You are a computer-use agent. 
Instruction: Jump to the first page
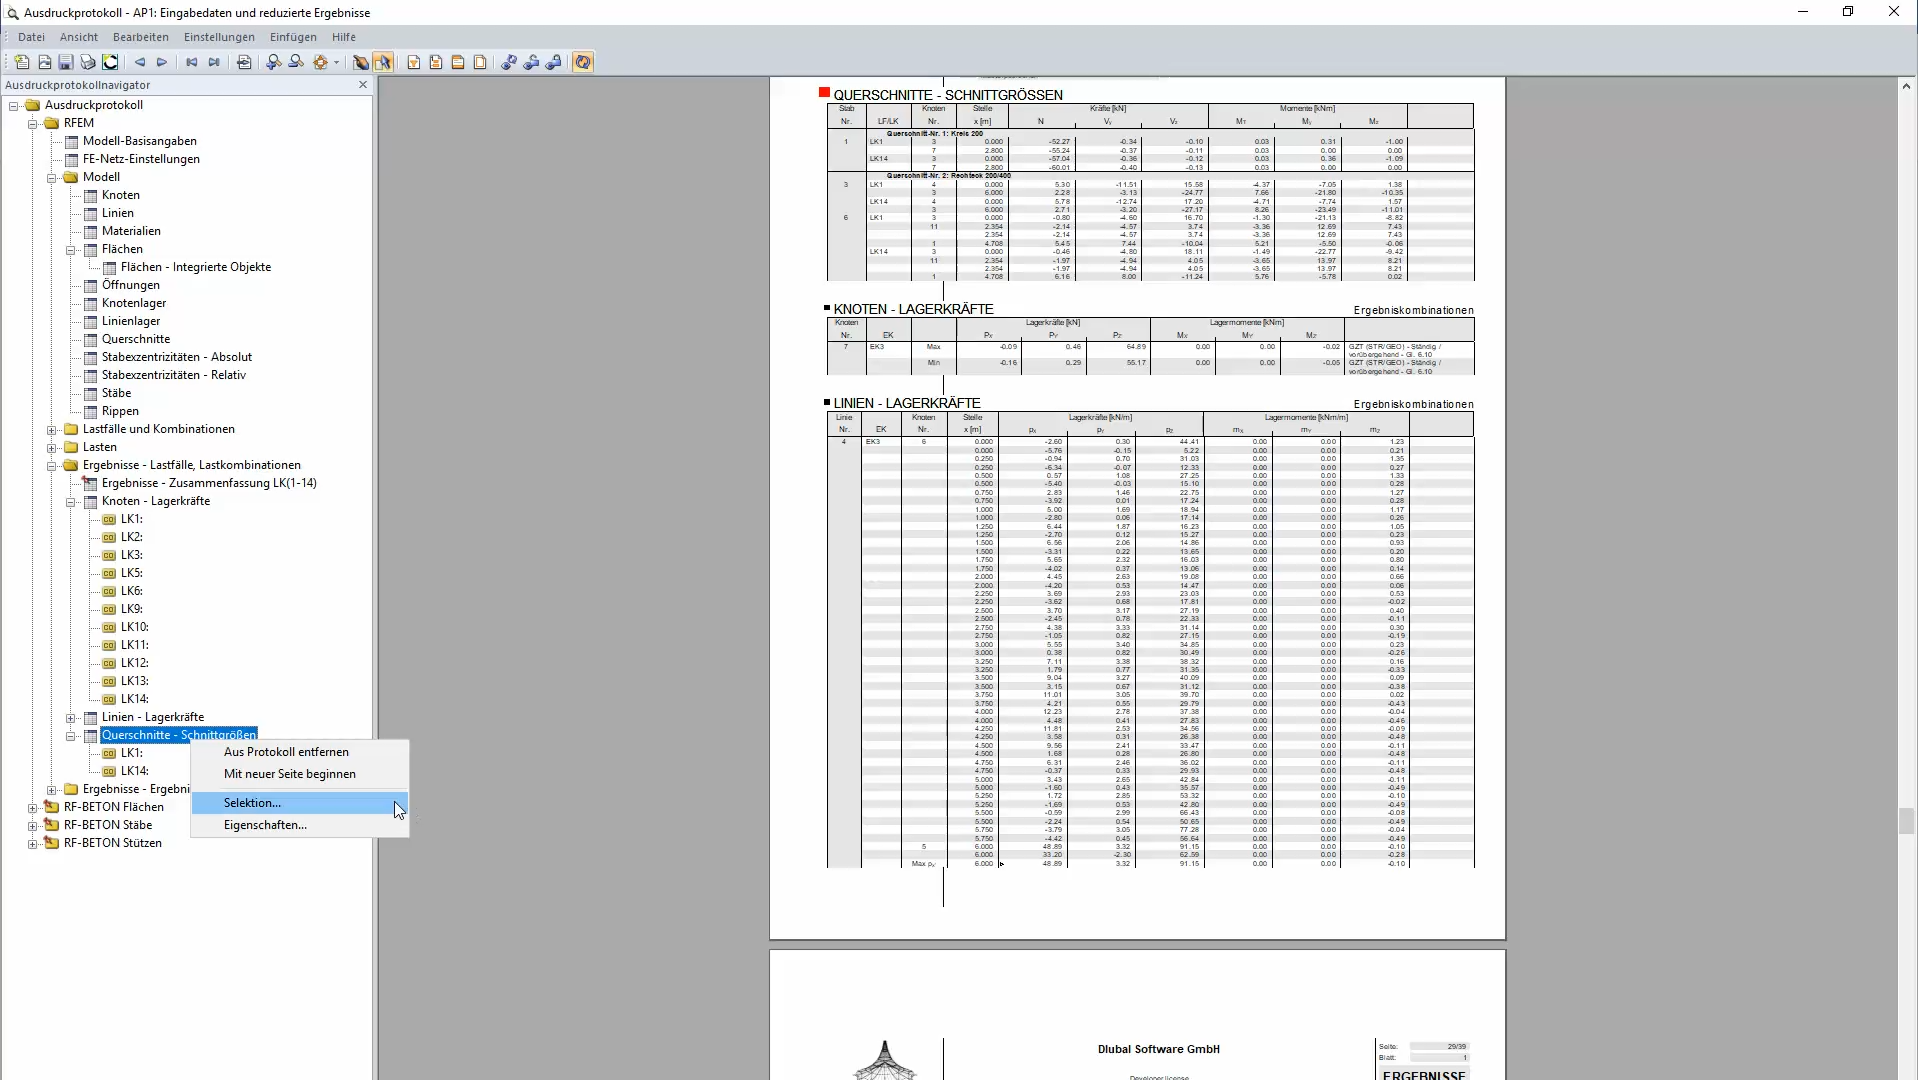[x=190, y=62]
